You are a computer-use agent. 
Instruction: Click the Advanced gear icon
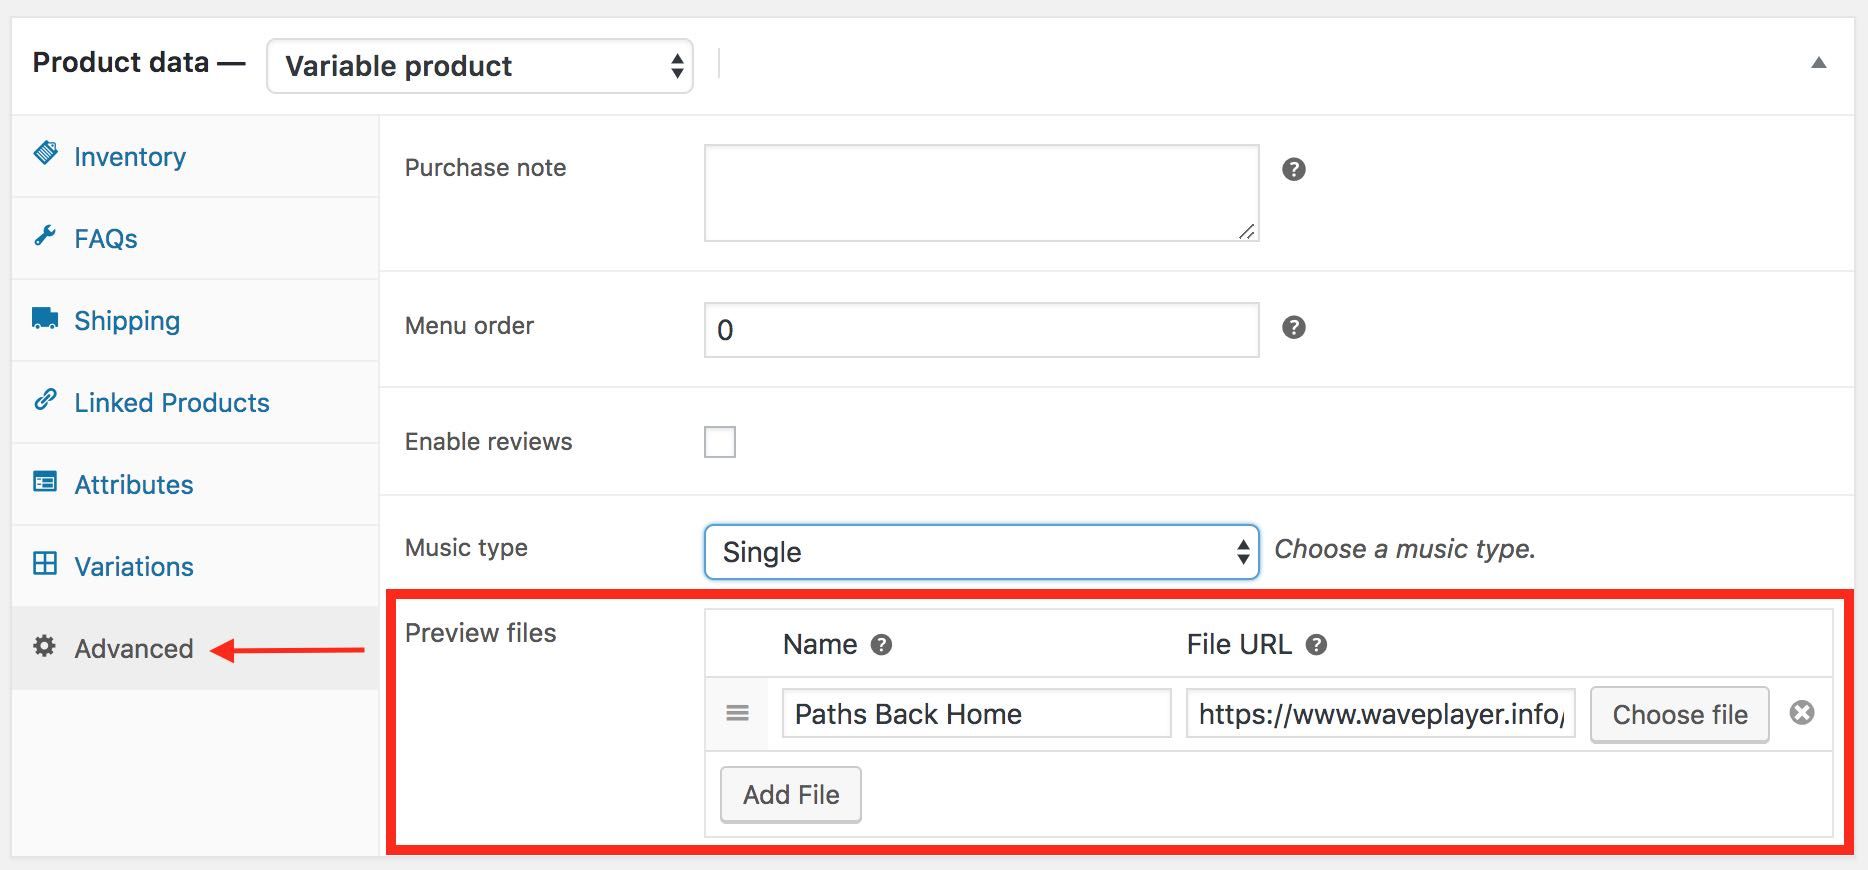pos(44,646)
